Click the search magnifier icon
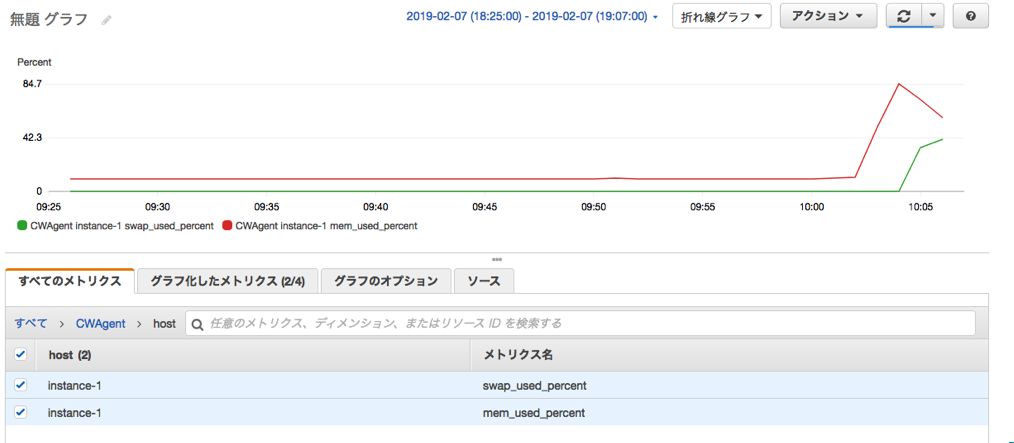The height and width of the screenshot is (443, 1014). coord(197,324)
